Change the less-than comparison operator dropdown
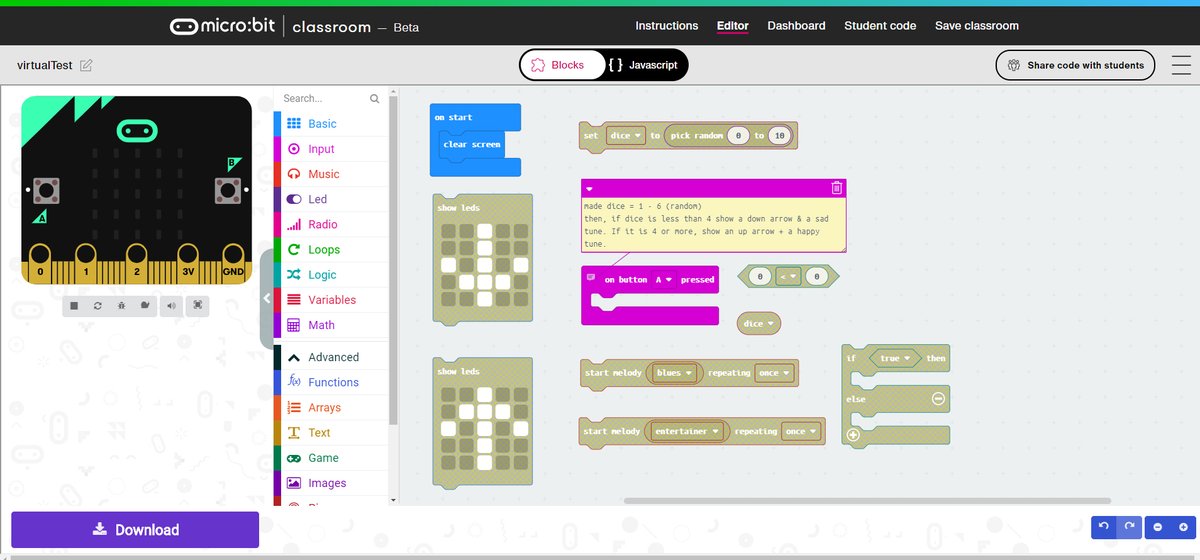The image size is (1200, 560). tap(788, 276)
